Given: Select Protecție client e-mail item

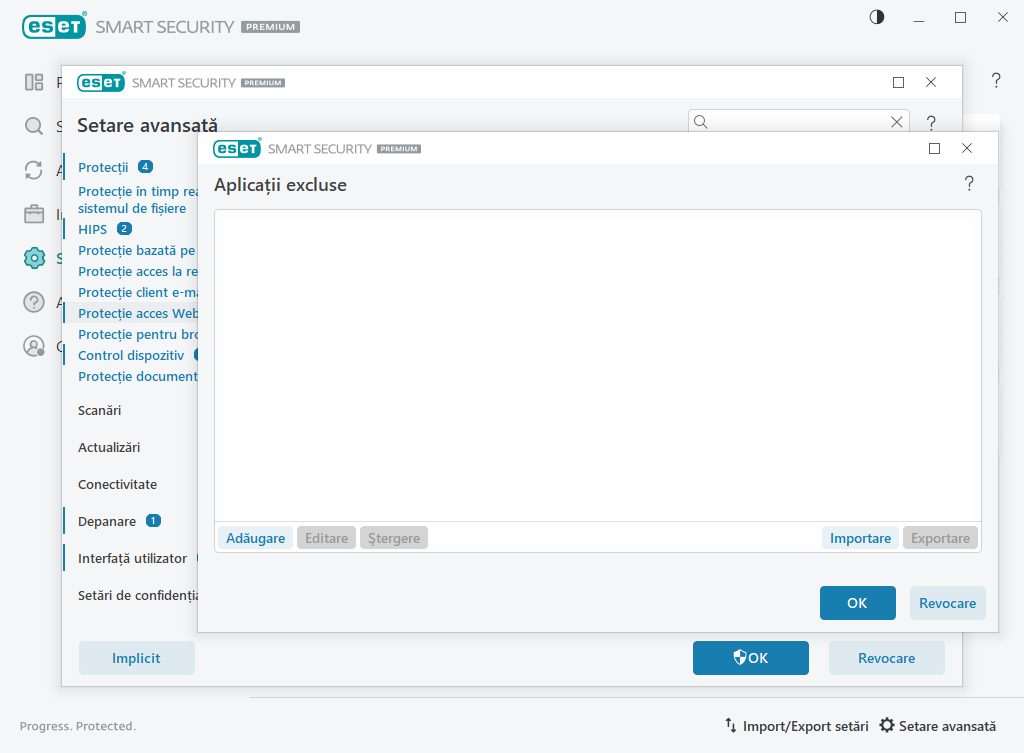Looking at the screenshot, I should [x=138, y=292].
